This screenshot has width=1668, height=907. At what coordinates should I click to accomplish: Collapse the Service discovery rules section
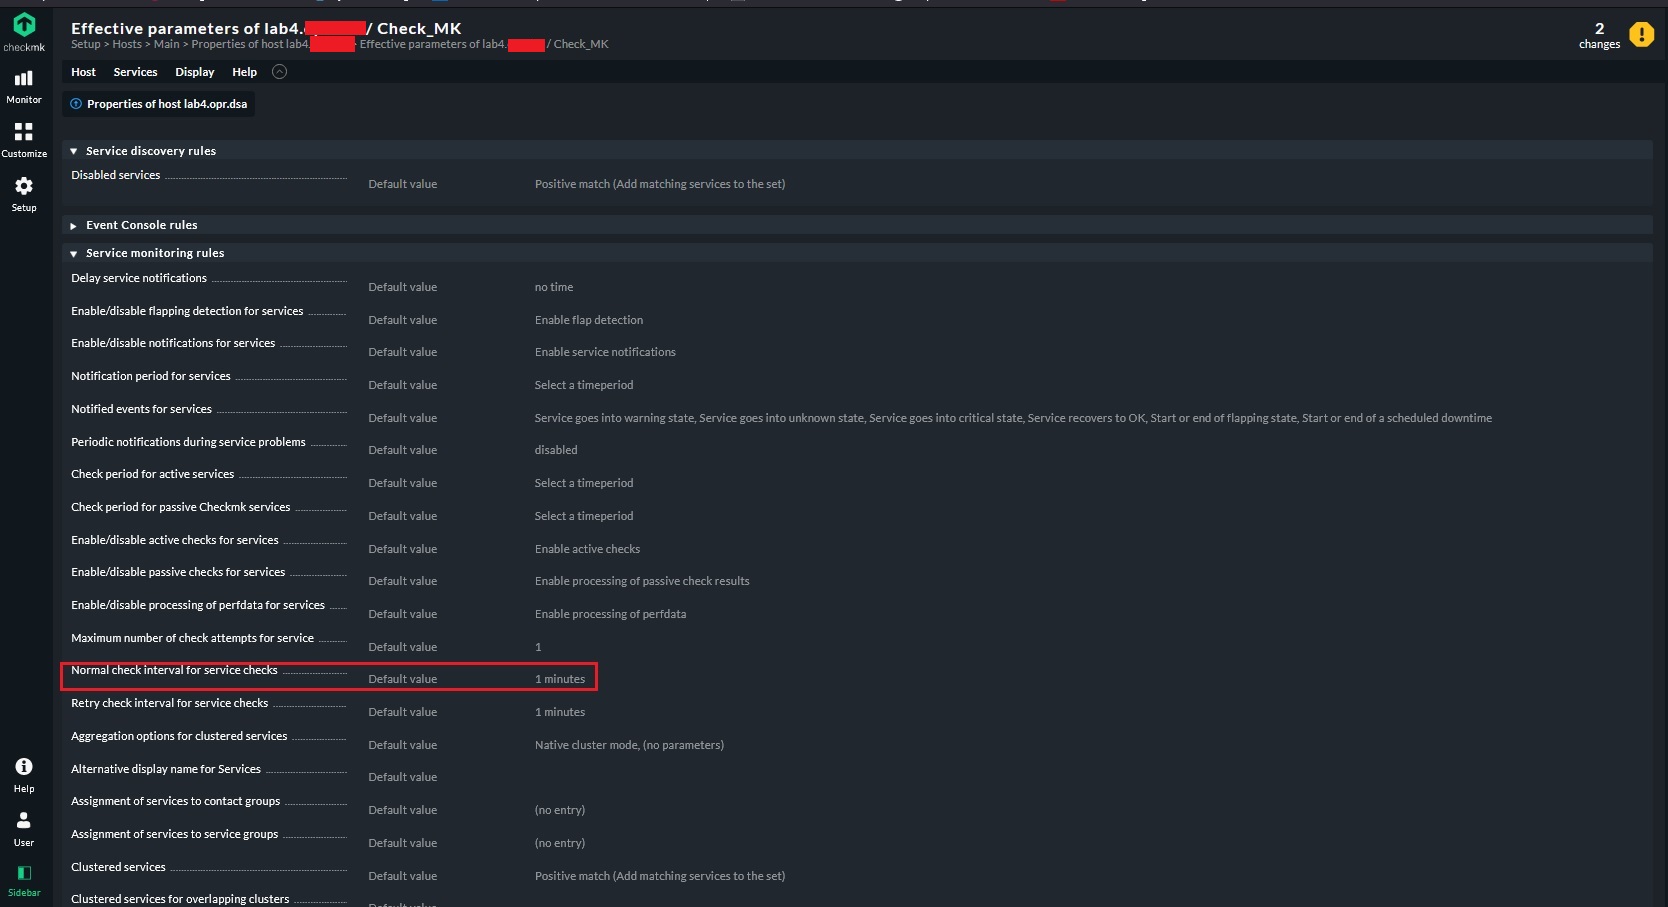(73, 150)
